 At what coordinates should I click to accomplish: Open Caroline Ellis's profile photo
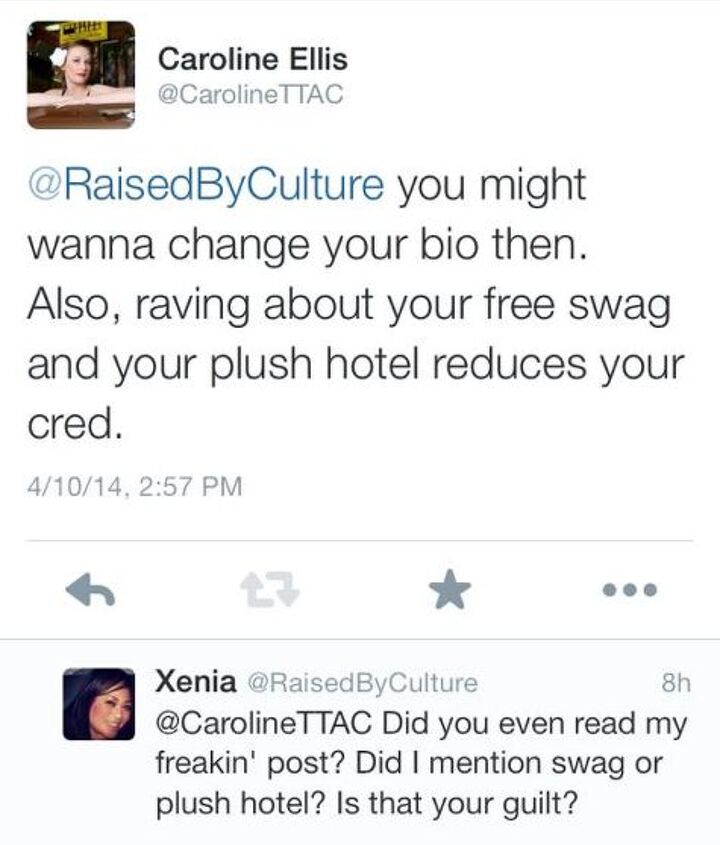(80, 74)
